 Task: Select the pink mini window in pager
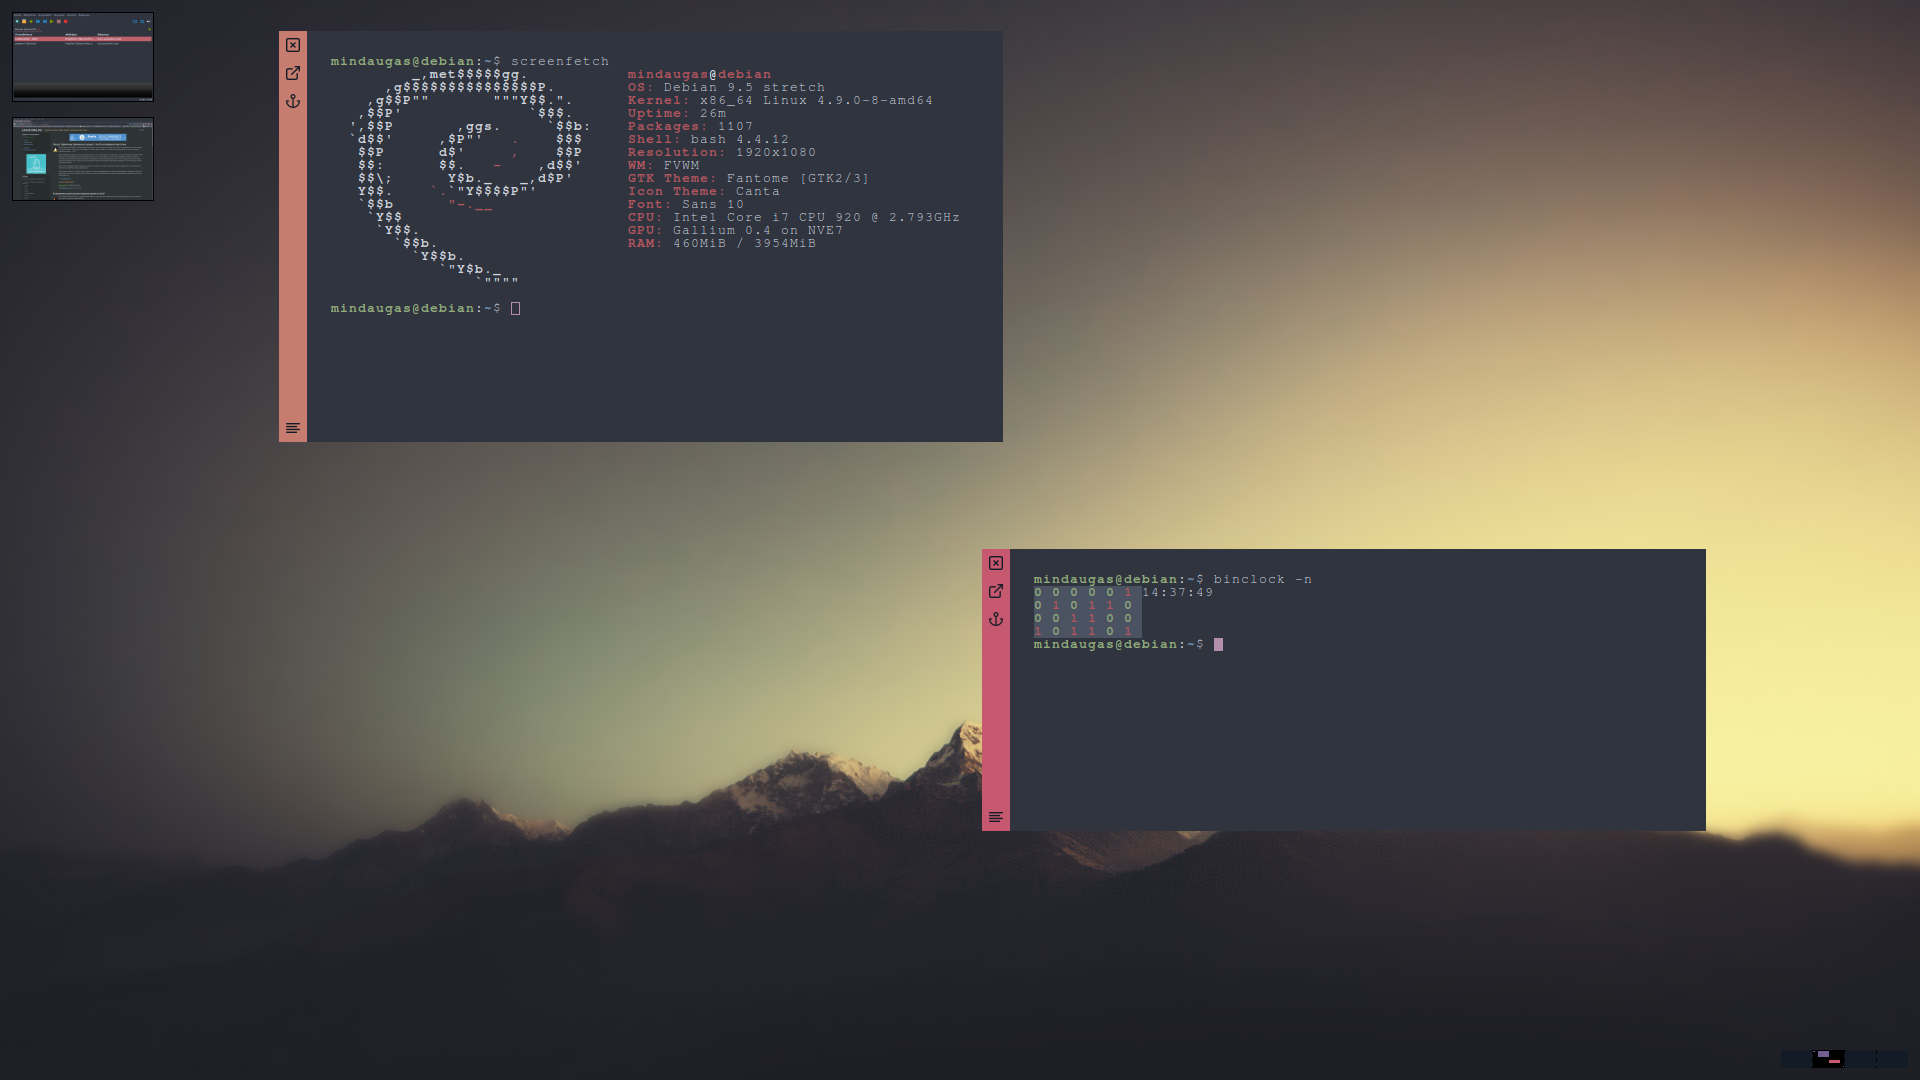point(1834,1061)
